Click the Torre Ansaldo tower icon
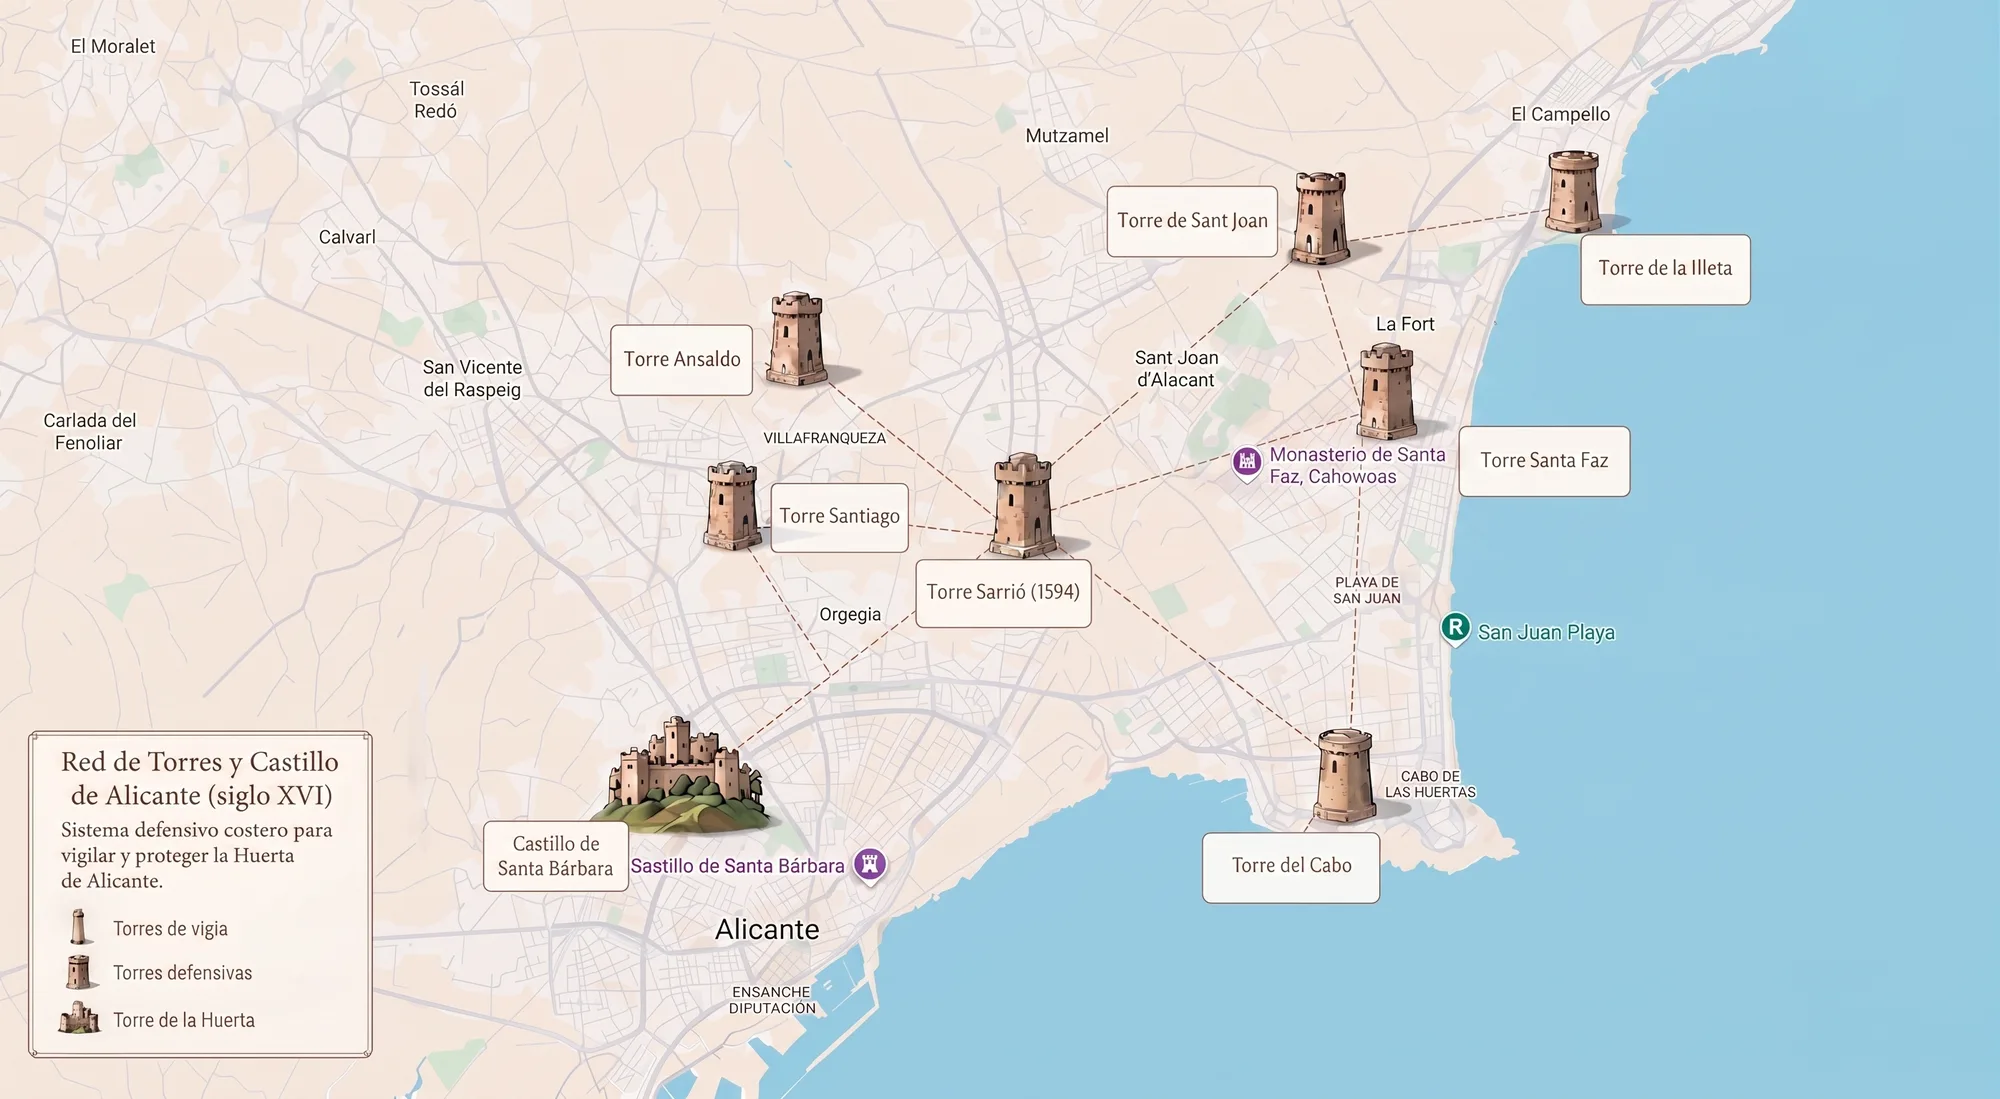Viewport: 2000px width, 1099px height. [x=796, y=339]
